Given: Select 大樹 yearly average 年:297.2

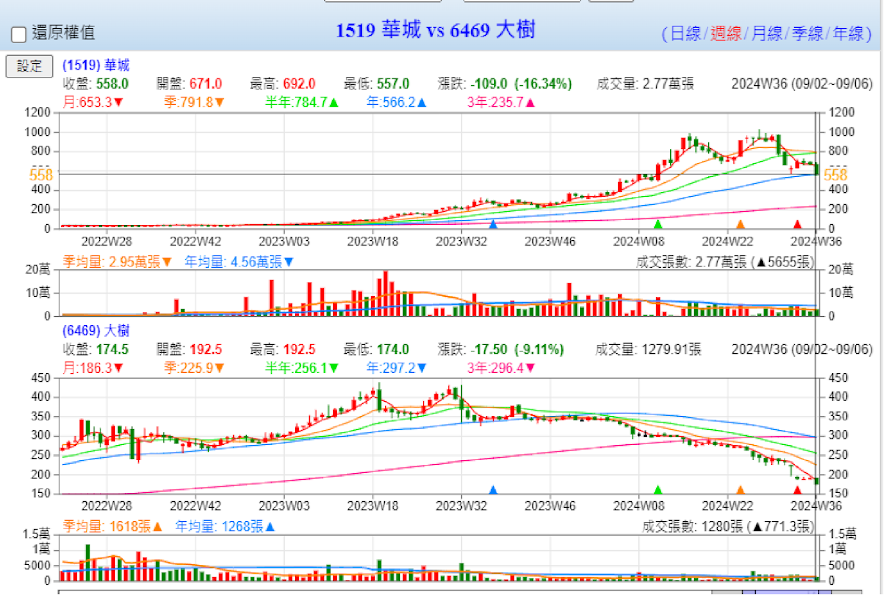Looking at the screenshot, I should [396, 368].
